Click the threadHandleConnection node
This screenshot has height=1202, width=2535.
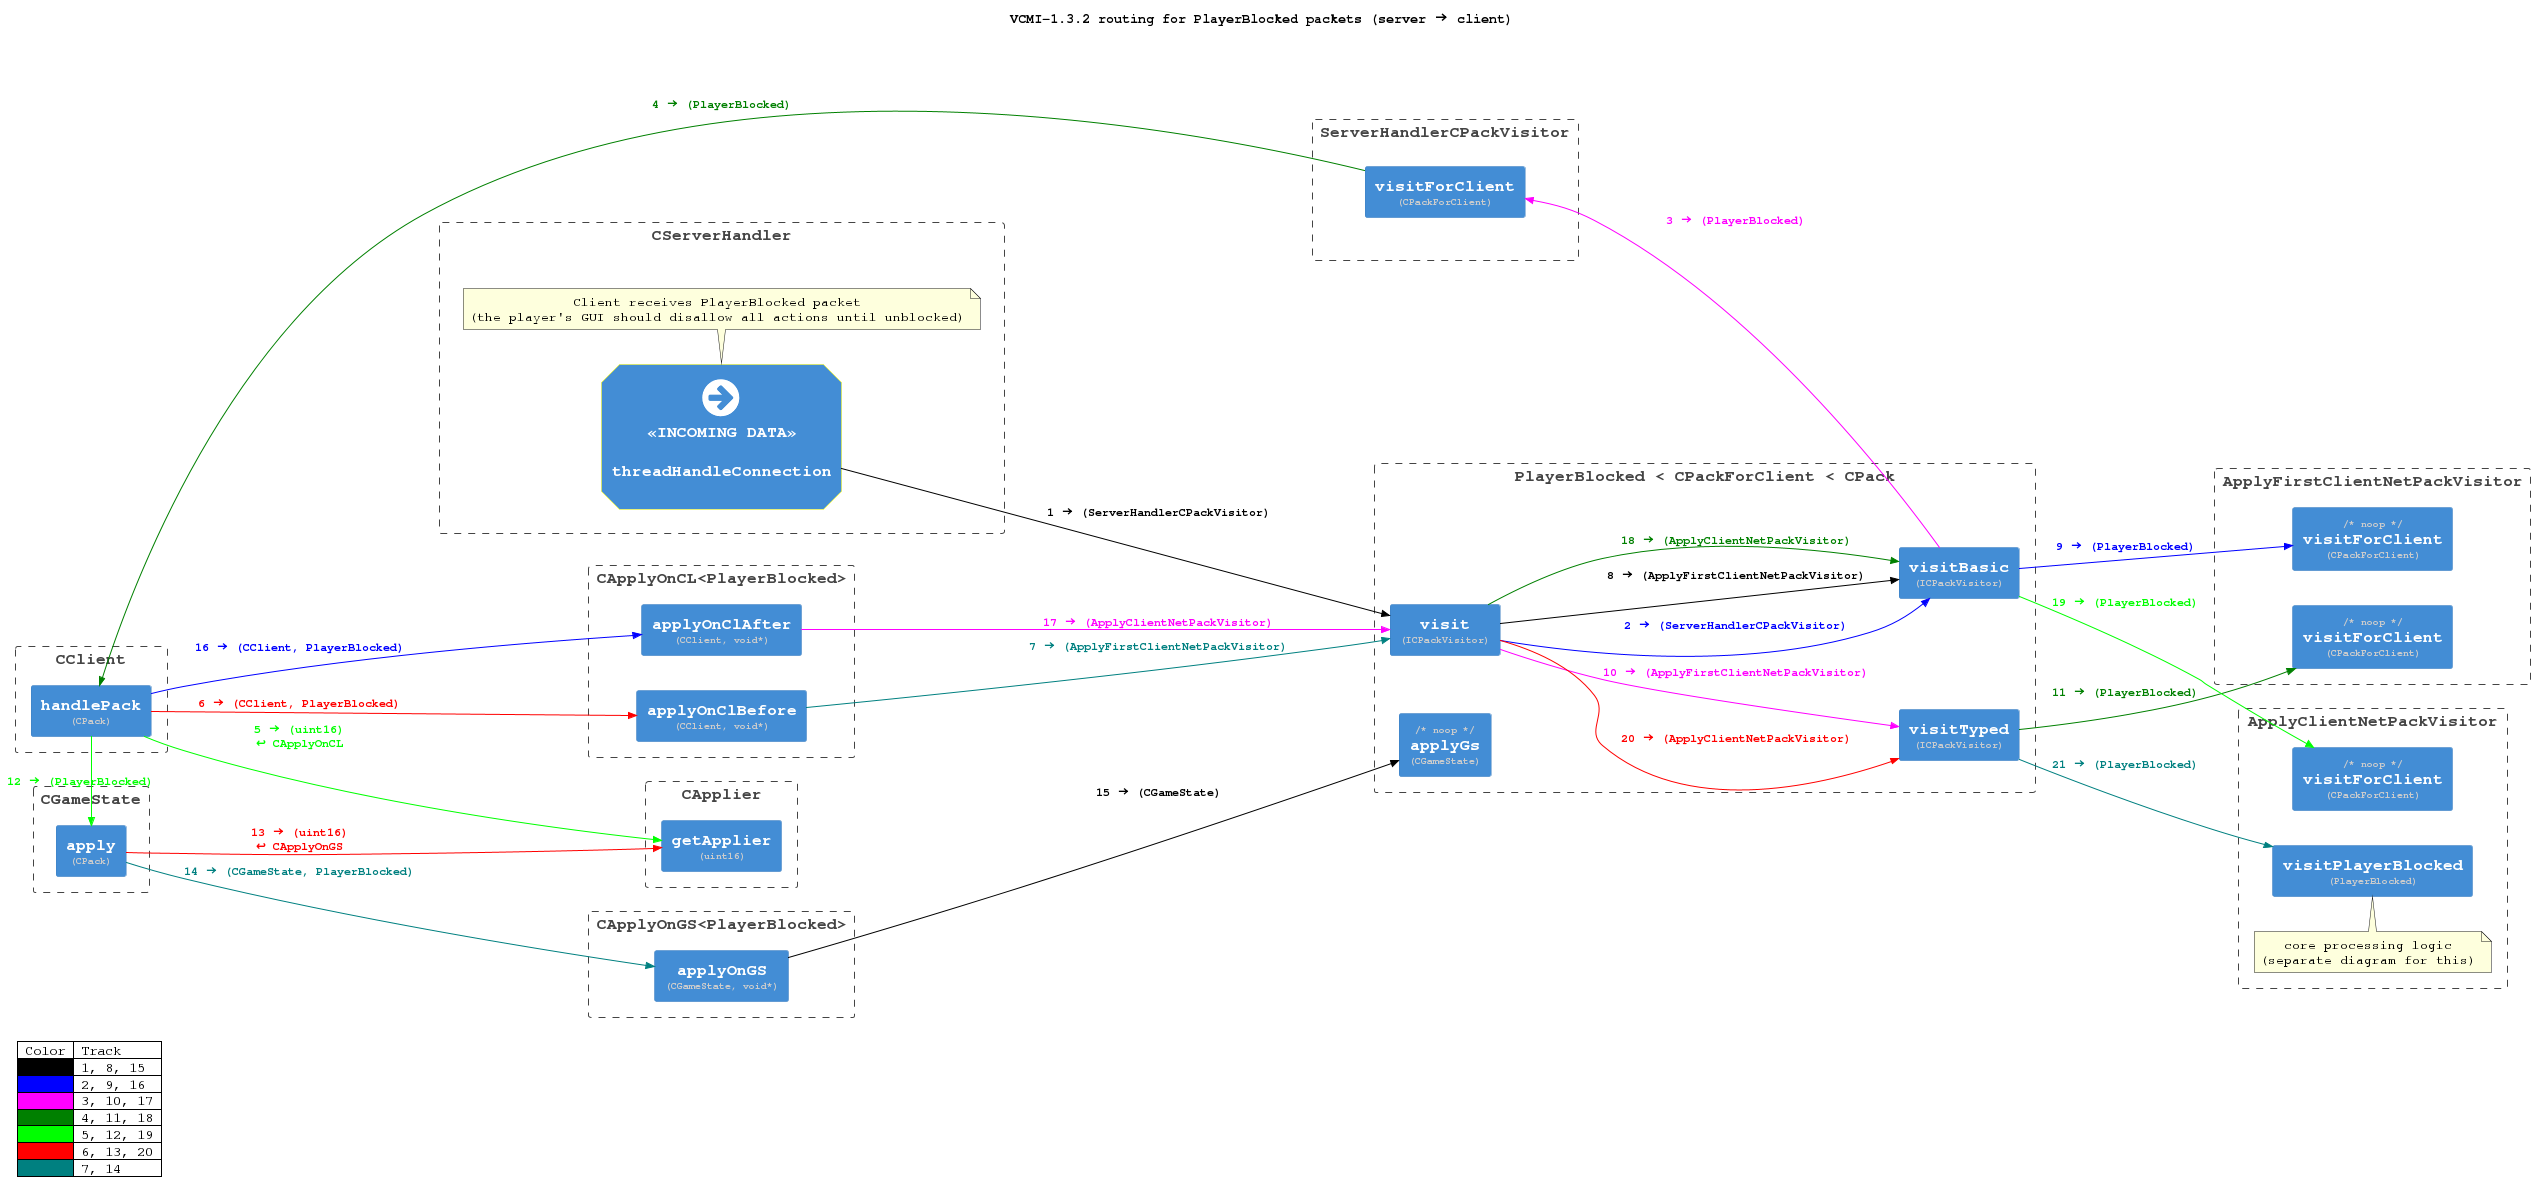coord(721,471)
